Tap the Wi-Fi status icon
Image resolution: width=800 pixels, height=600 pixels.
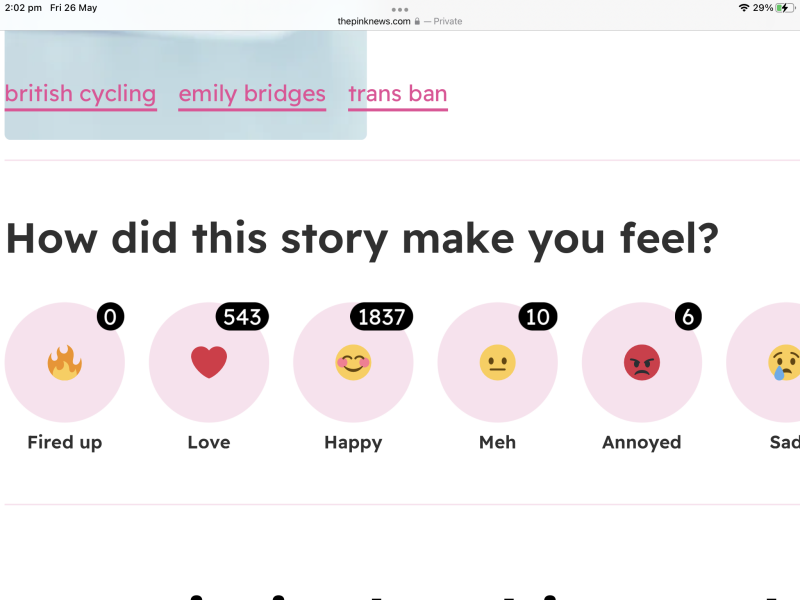pos(744,8)
